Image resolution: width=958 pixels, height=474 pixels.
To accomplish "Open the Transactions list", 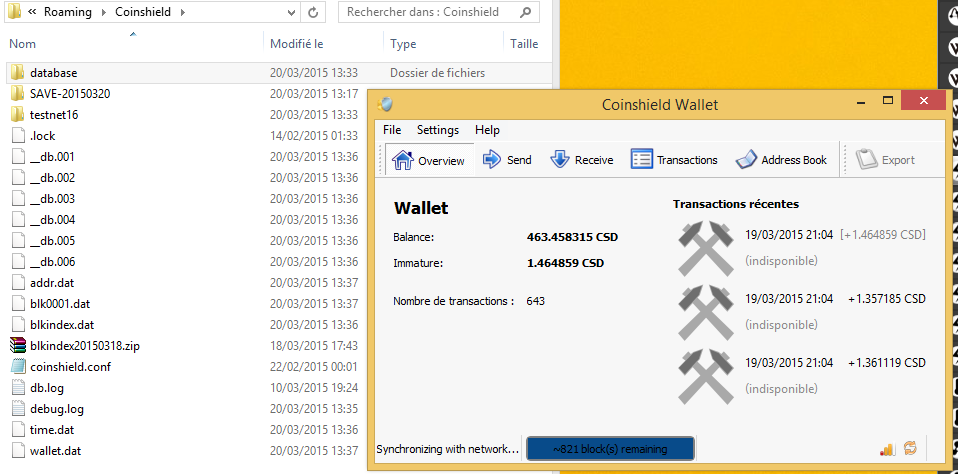I will pyautogui.click(x=674, y=160).
